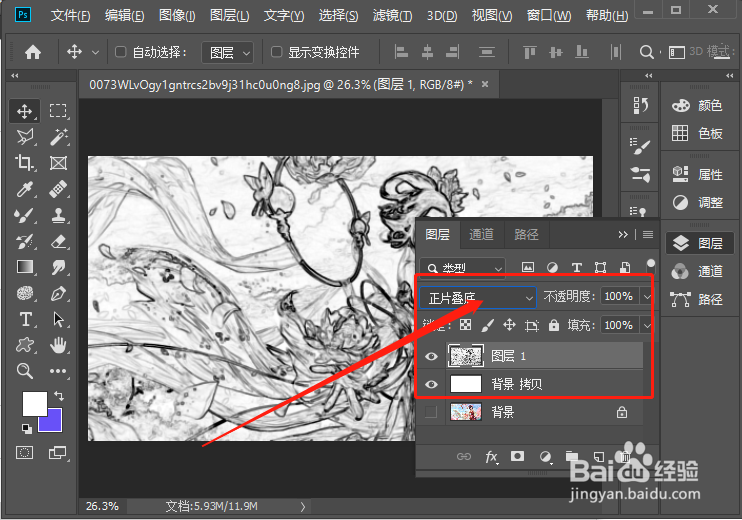Toggle lock all layer attributes

(x=554, y=325)
